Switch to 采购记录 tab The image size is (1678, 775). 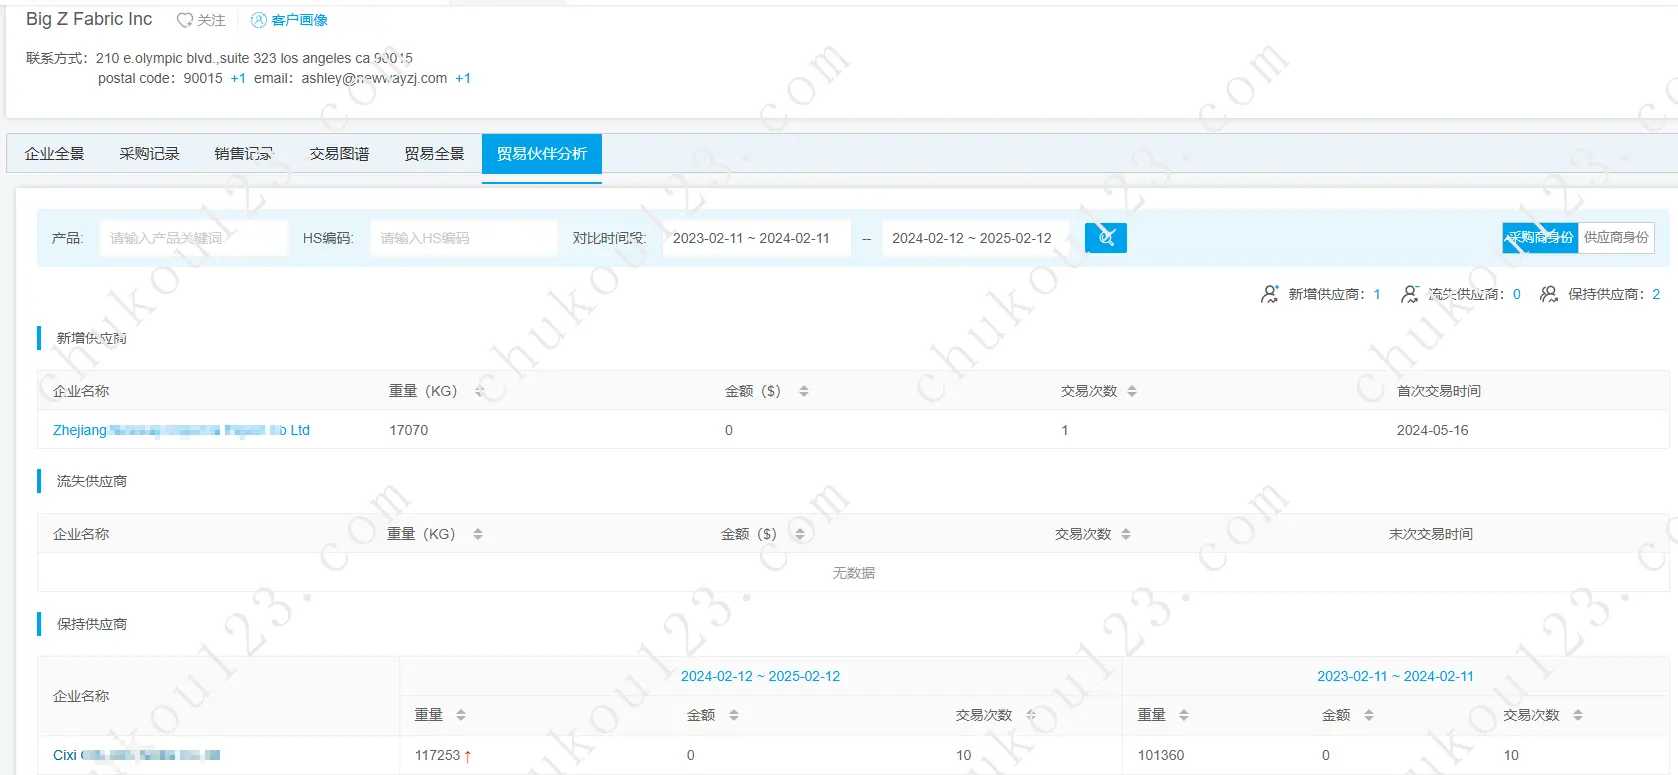pyautogui.click(x=149, y=154)
